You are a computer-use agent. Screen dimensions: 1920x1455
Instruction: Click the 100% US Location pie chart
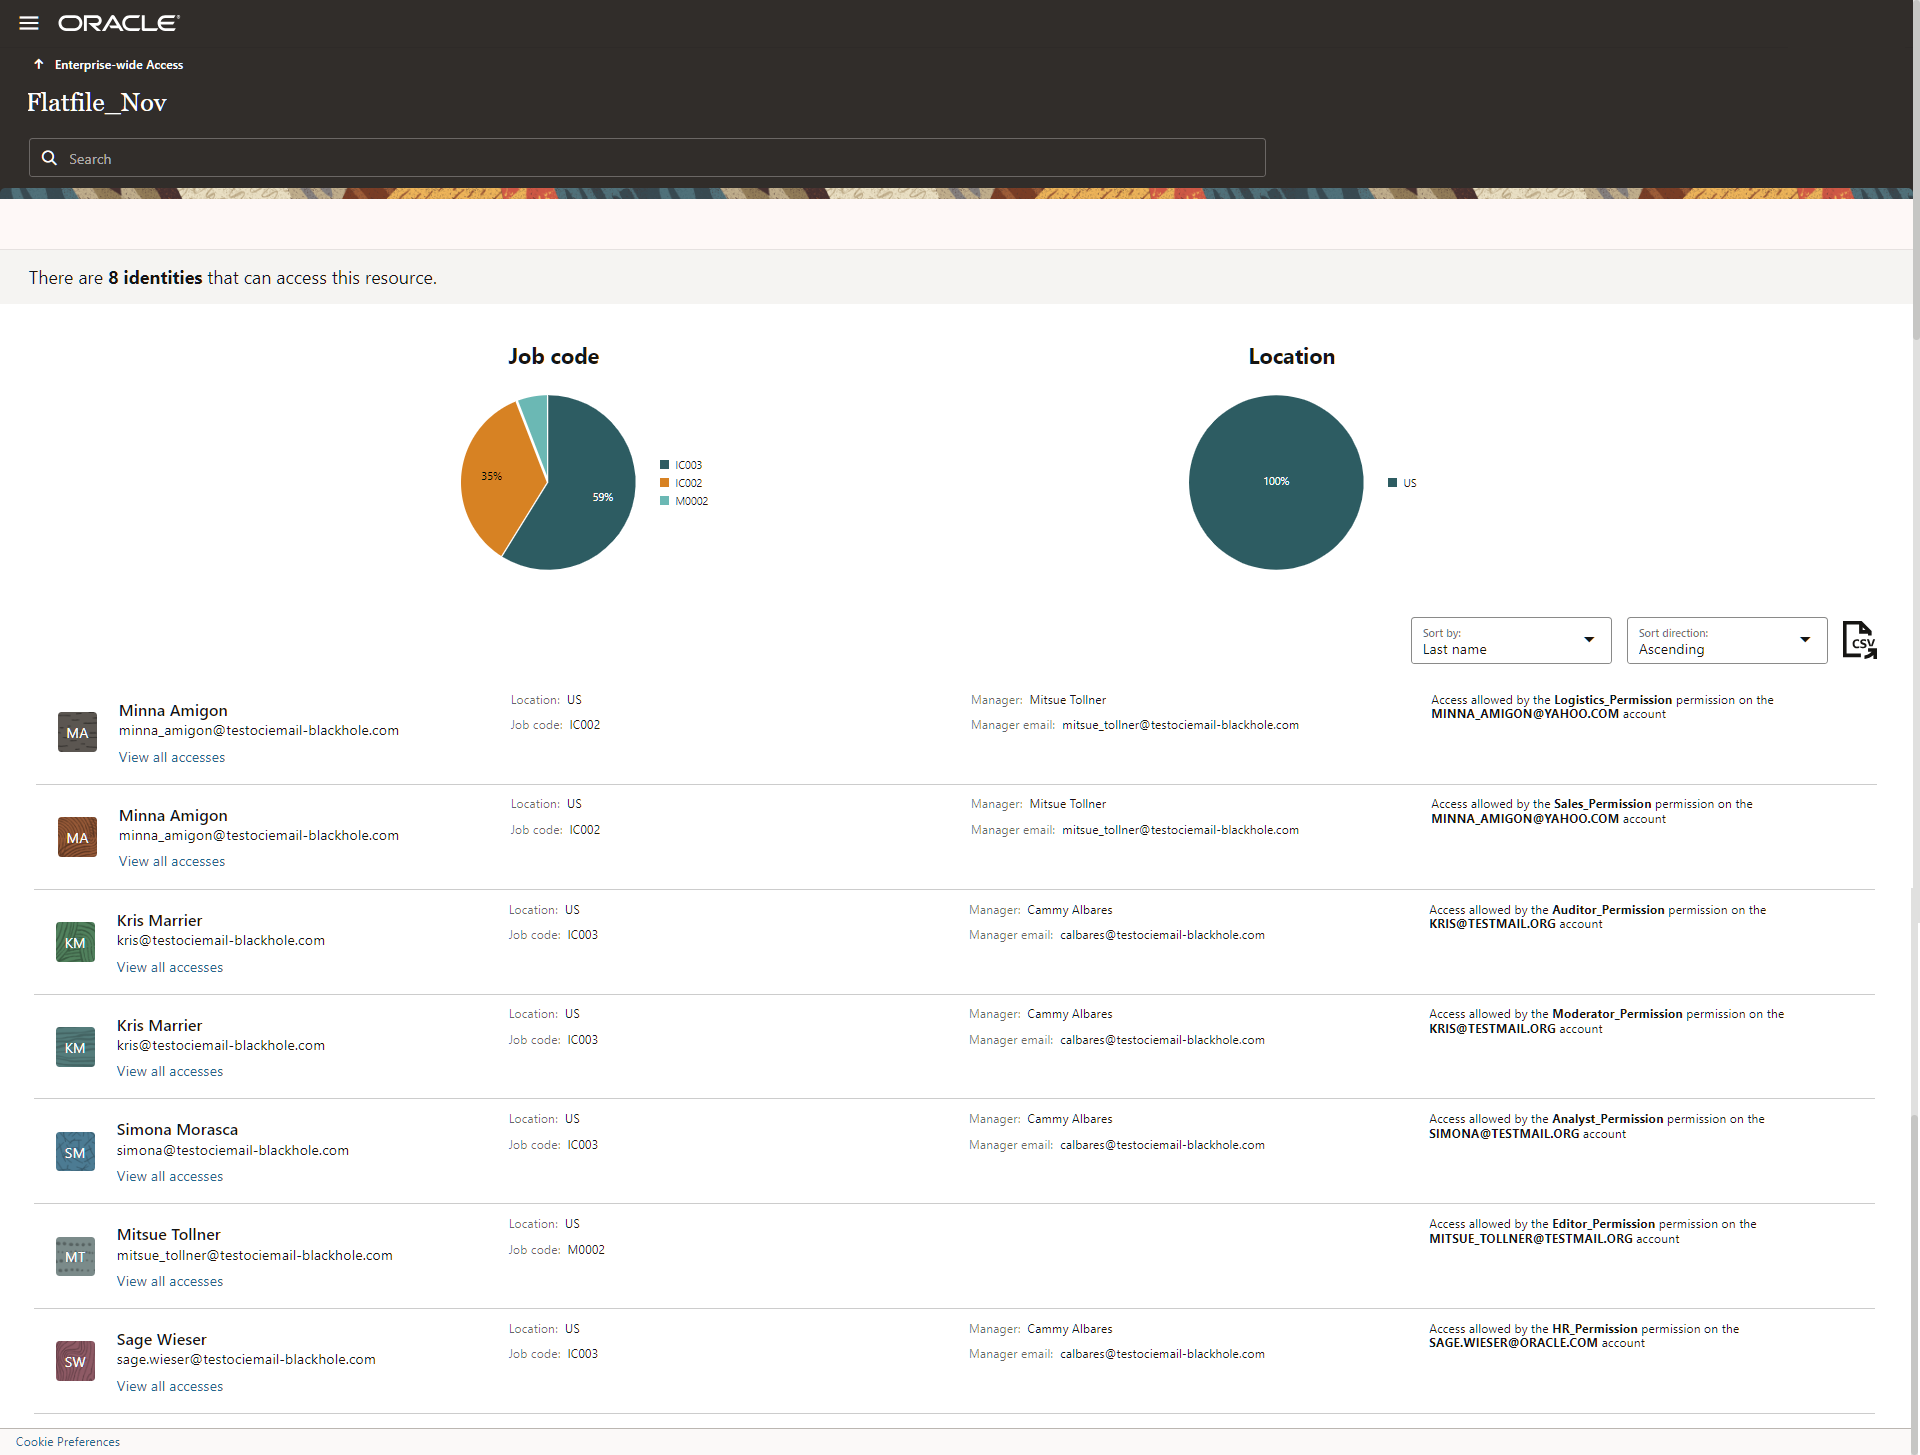pos(1276,482)
